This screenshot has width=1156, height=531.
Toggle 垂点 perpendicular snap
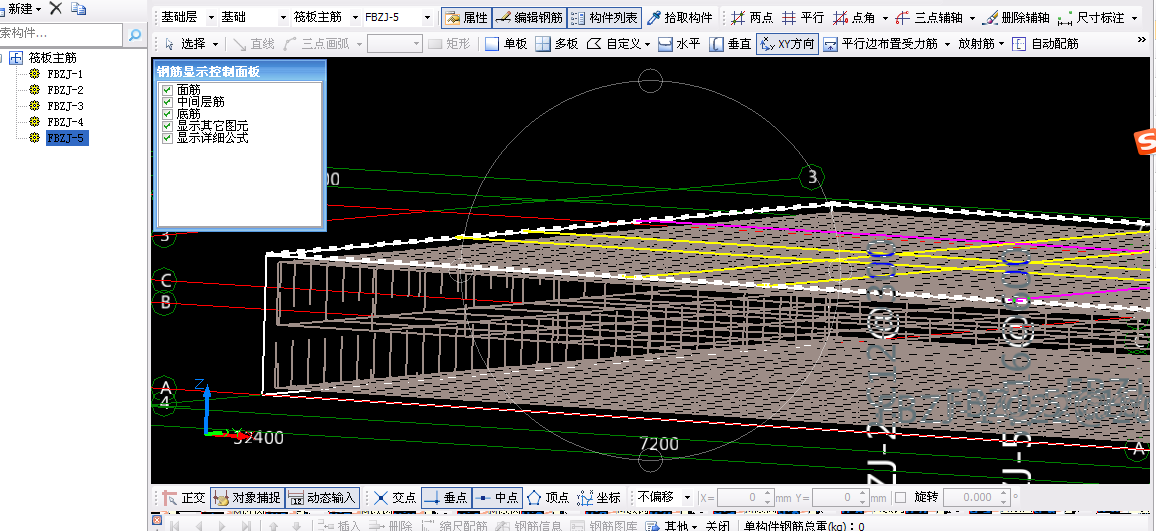click(446, 498)
